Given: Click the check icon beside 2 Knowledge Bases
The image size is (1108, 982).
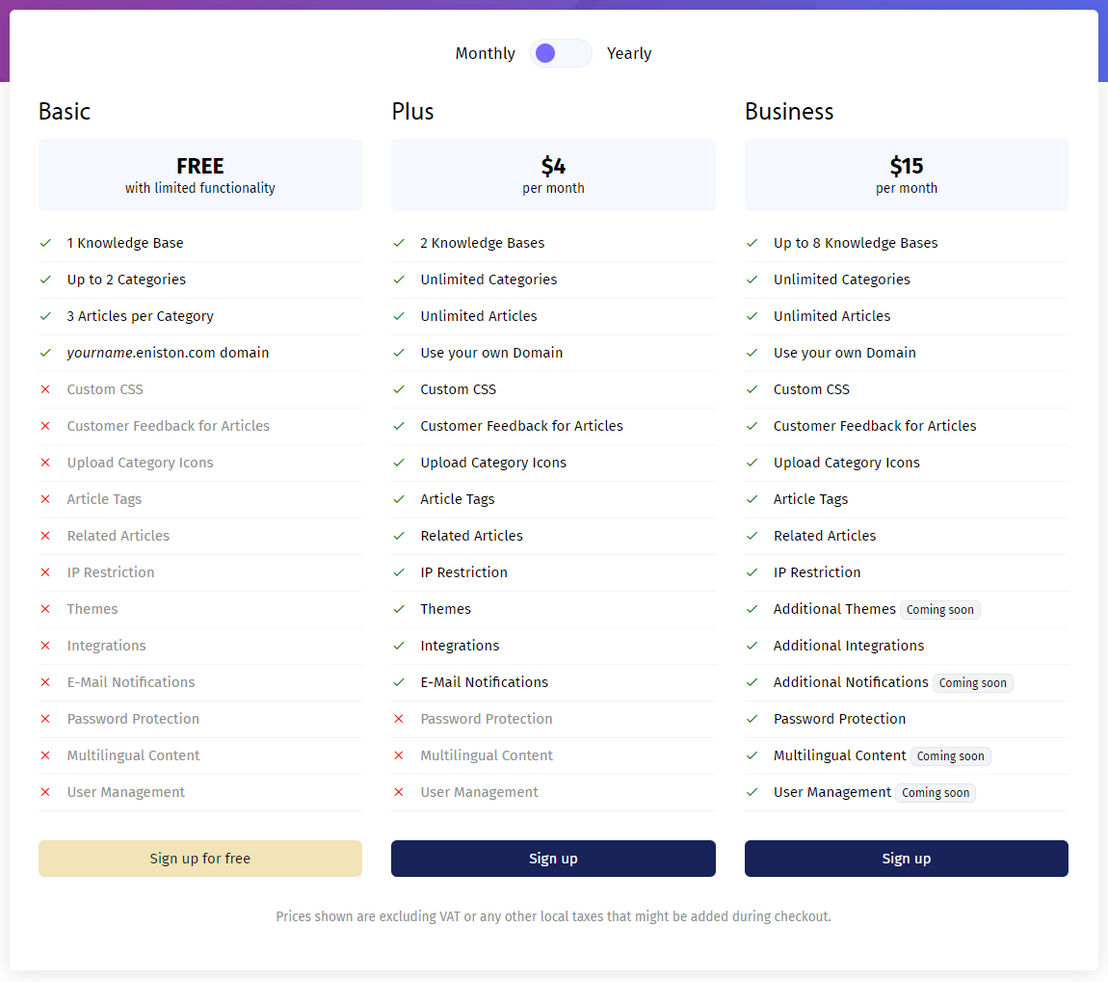Looking at the screenshot, I should [x=399, y=243].
